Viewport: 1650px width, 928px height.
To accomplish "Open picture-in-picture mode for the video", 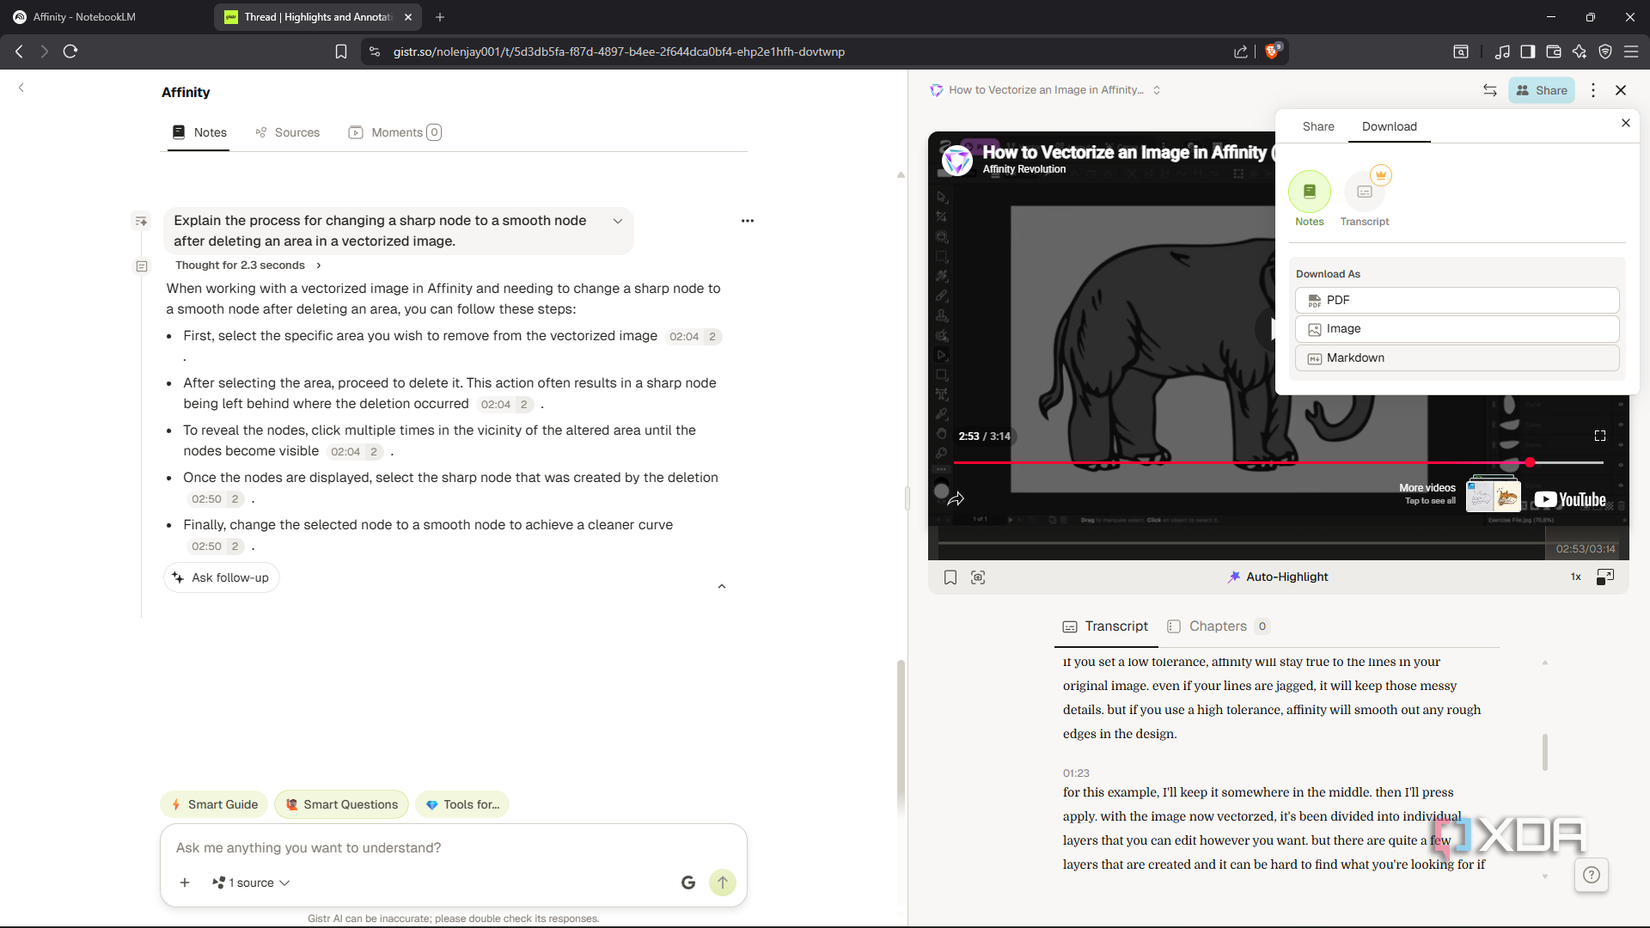I will [1606, 577].
